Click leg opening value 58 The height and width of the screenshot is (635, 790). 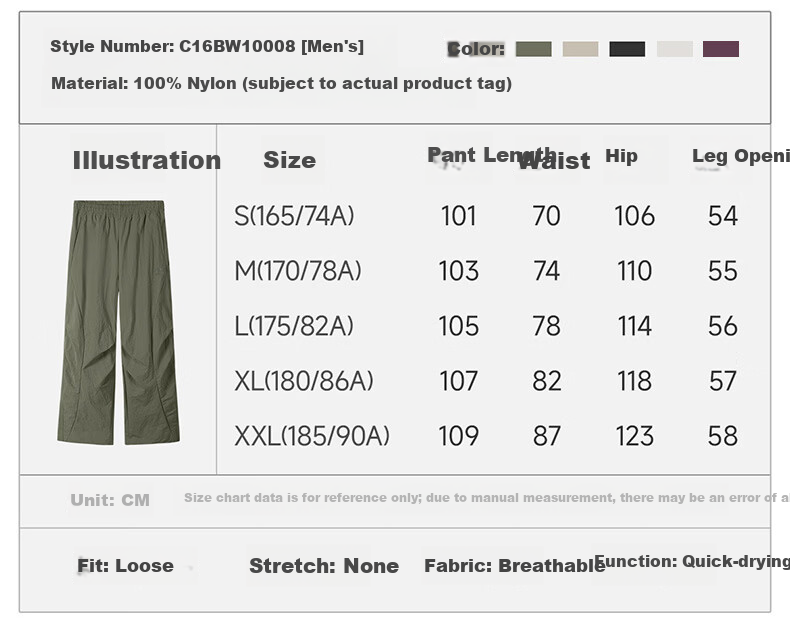(x=723, y=435)
